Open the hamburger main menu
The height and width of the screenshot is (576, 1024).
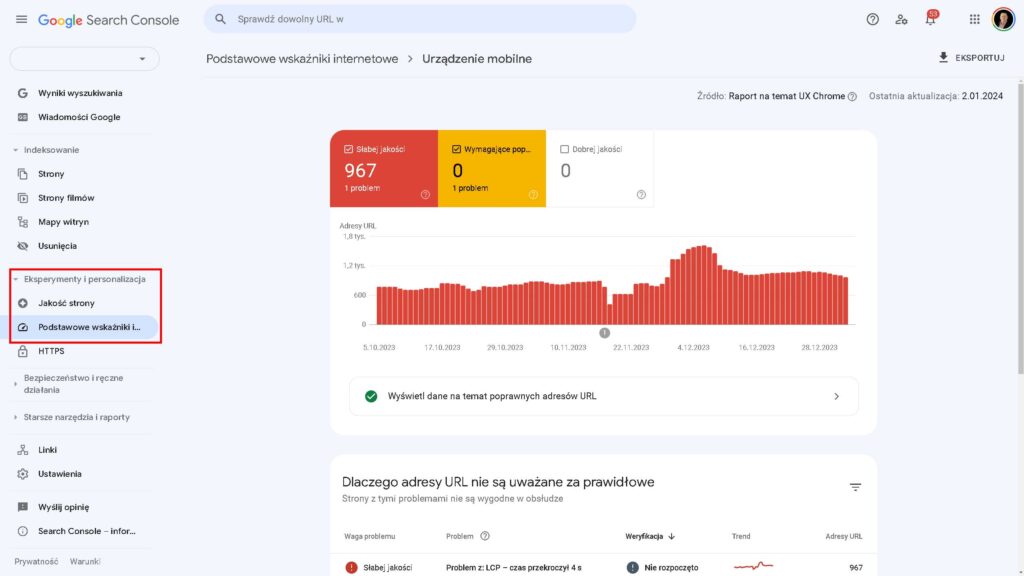tap(21, 19)
